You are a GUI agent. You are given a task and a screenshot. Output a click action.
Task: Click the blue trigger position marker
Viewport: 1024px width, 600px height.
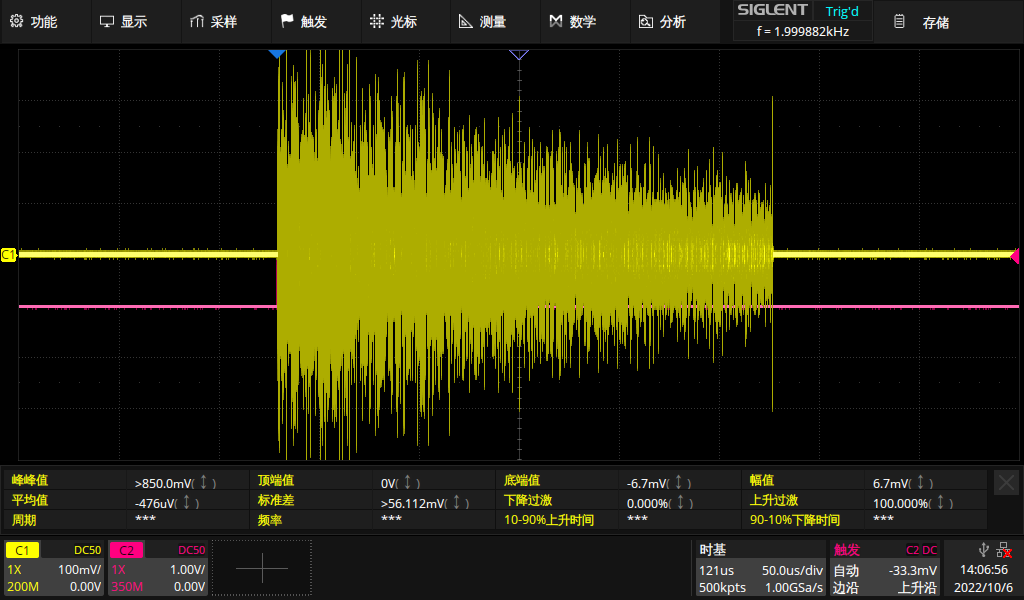278,55
